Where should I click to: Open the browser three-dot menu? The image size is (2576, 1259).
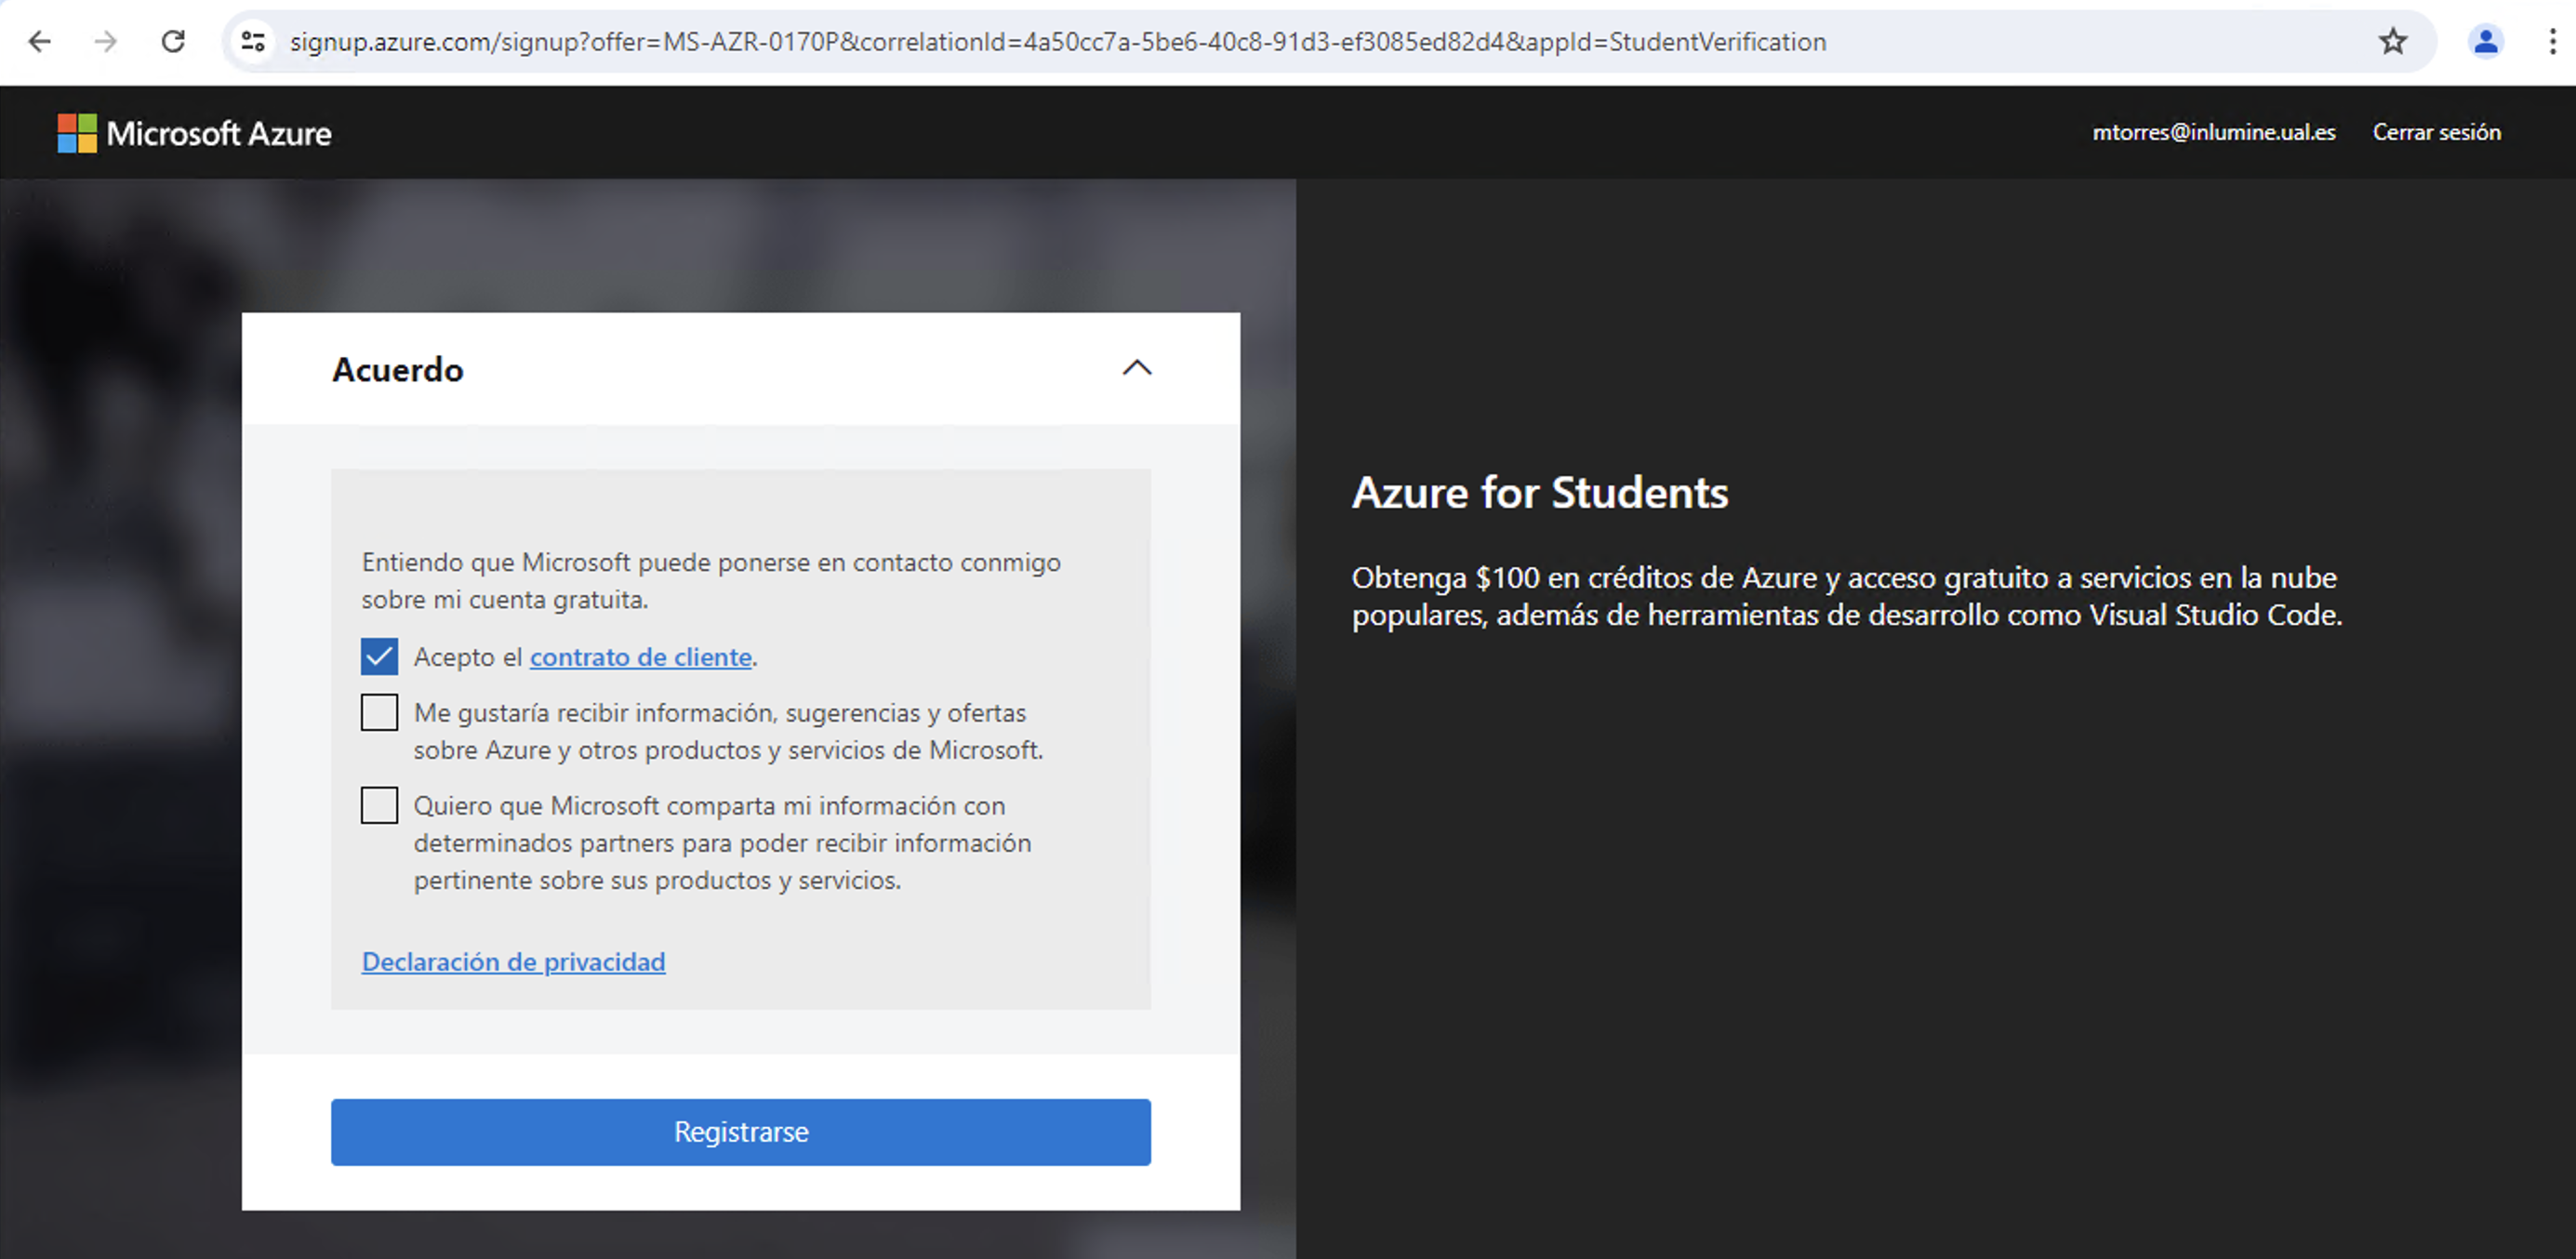pos(2552,41)
